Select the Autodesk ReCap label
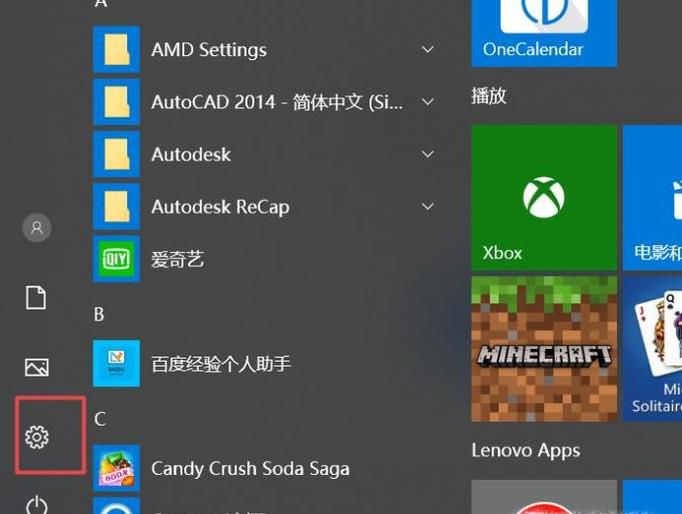682x514 pixels. (x=220, y=207)
